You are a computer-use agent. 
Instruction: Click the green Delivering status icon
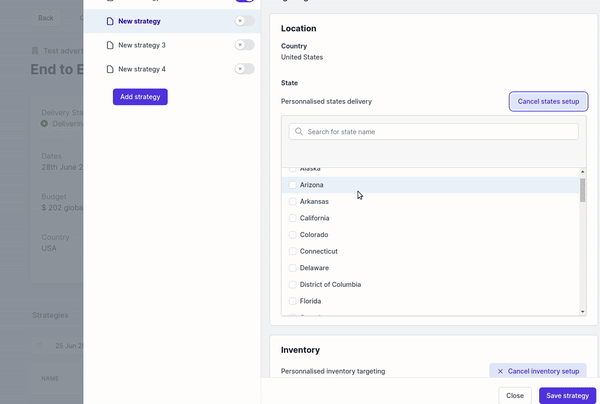click(44, 124)
